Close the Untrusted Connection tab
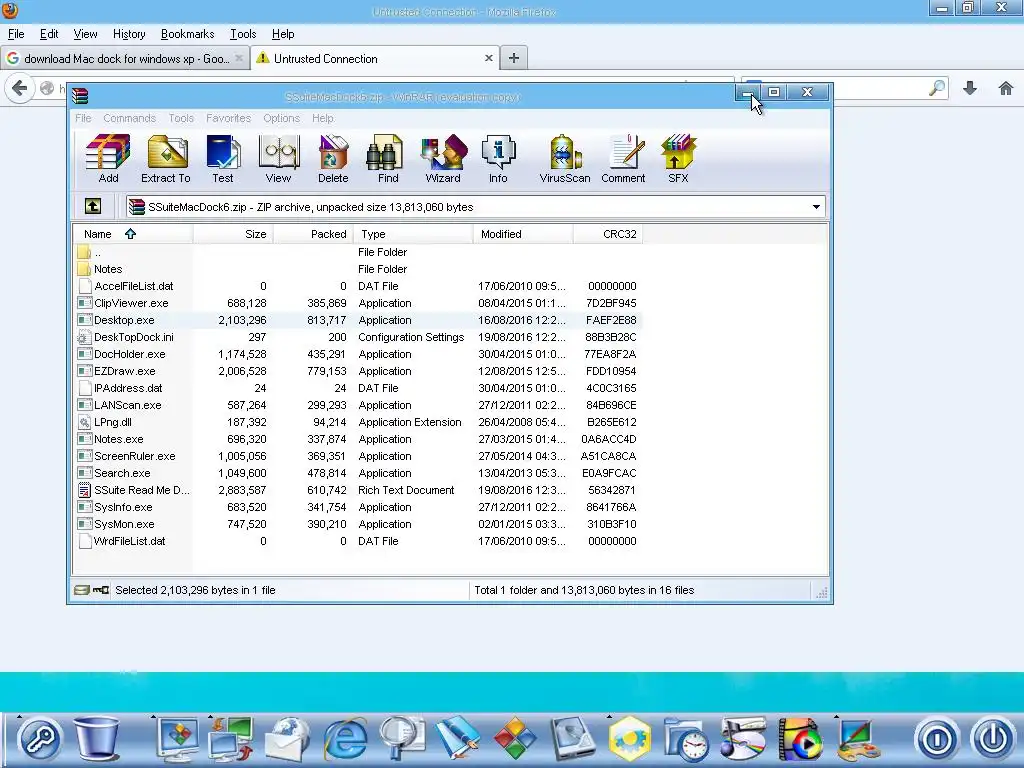Image resolution: width=1024 pixels, height=768 pixels. [488, 58]
